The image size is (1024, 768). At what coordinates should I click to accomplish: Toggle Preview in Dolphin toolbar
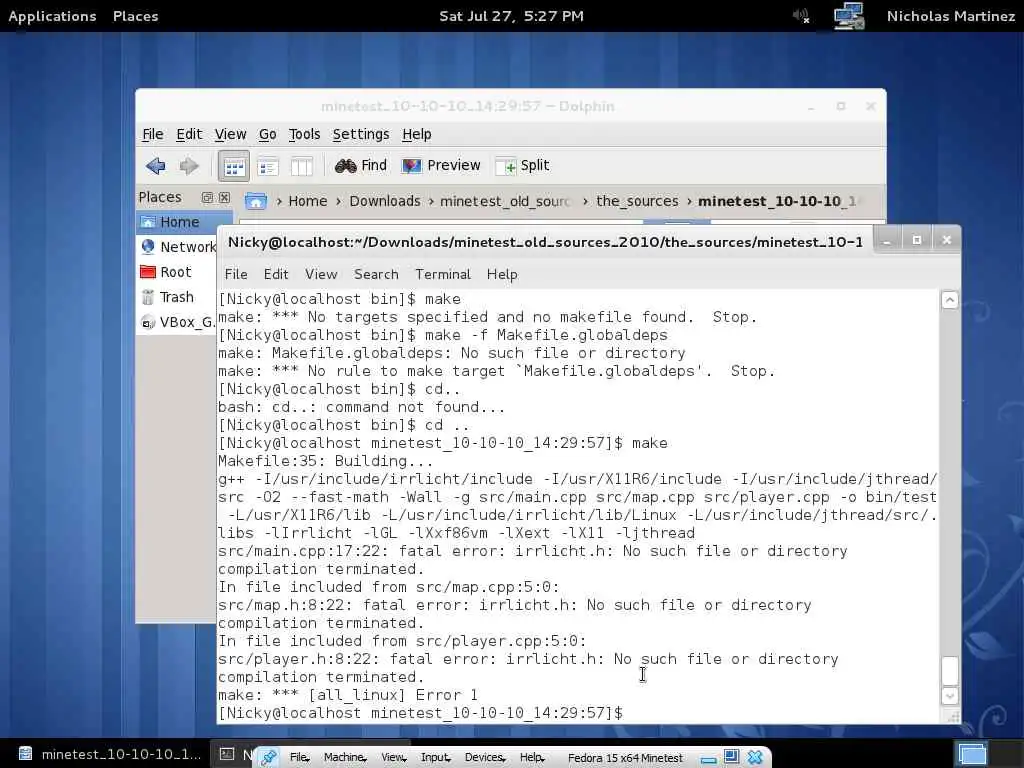click(441, 166)
